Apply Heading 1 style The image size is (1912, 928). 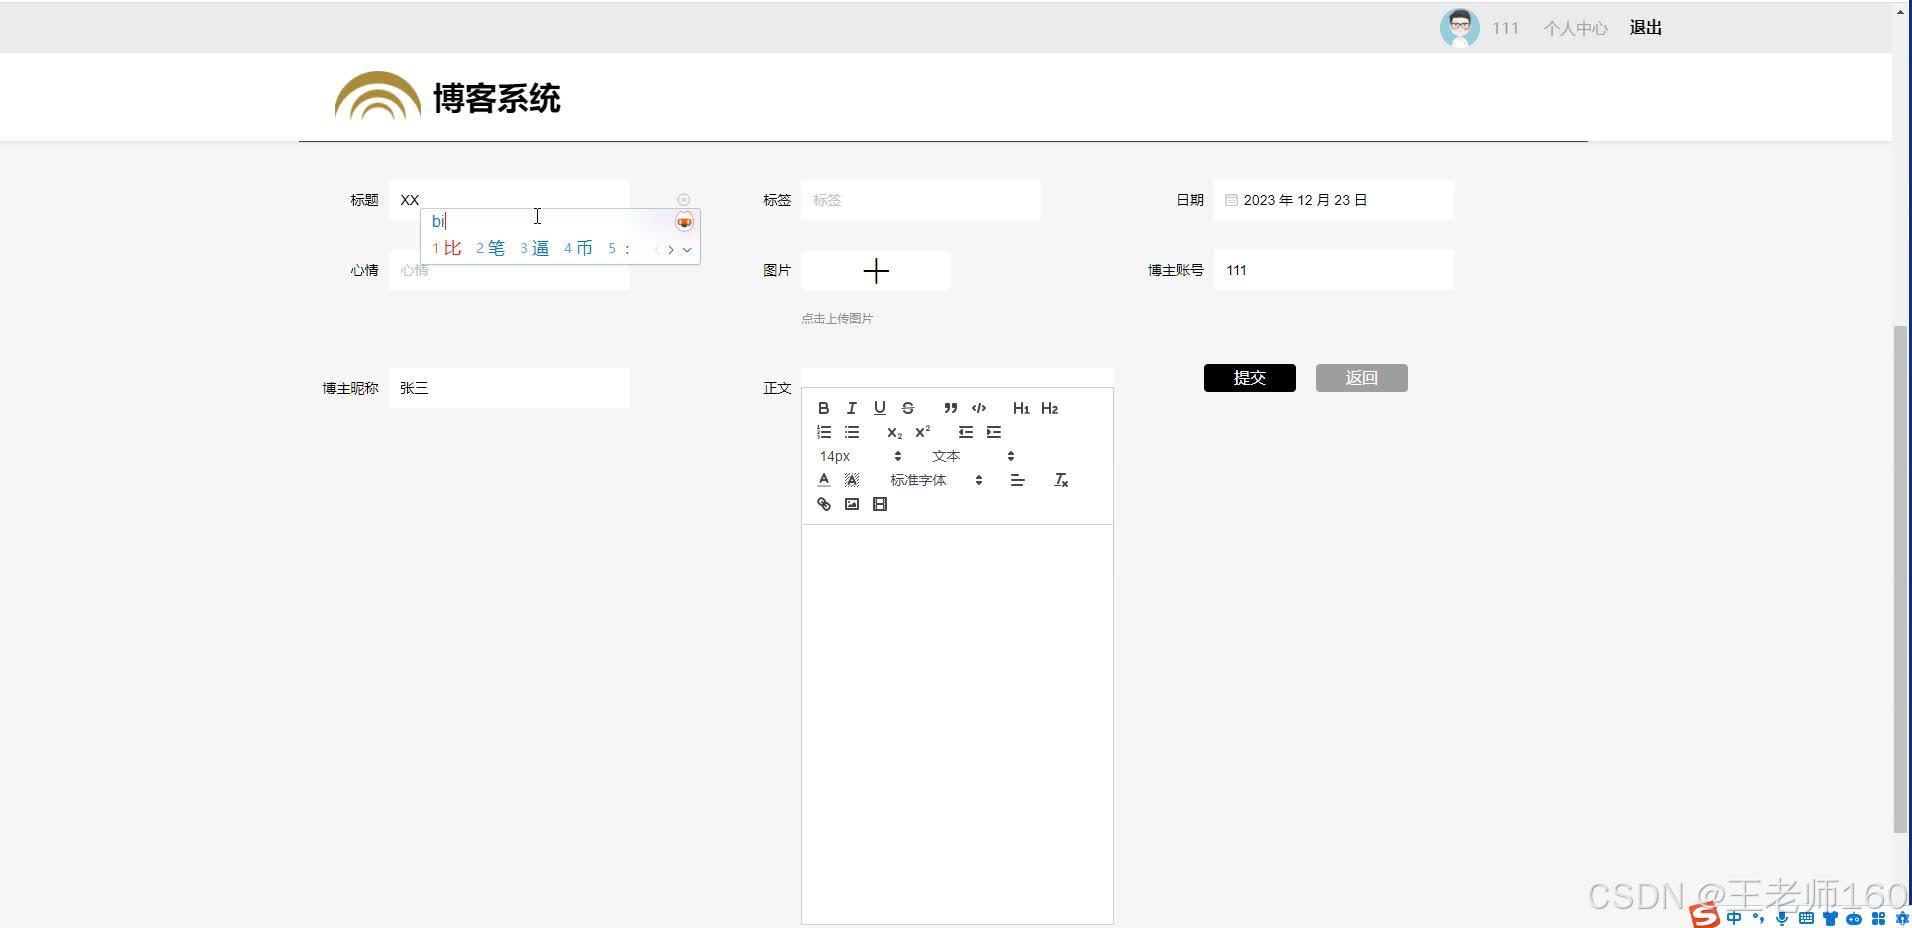(1021, 408)
